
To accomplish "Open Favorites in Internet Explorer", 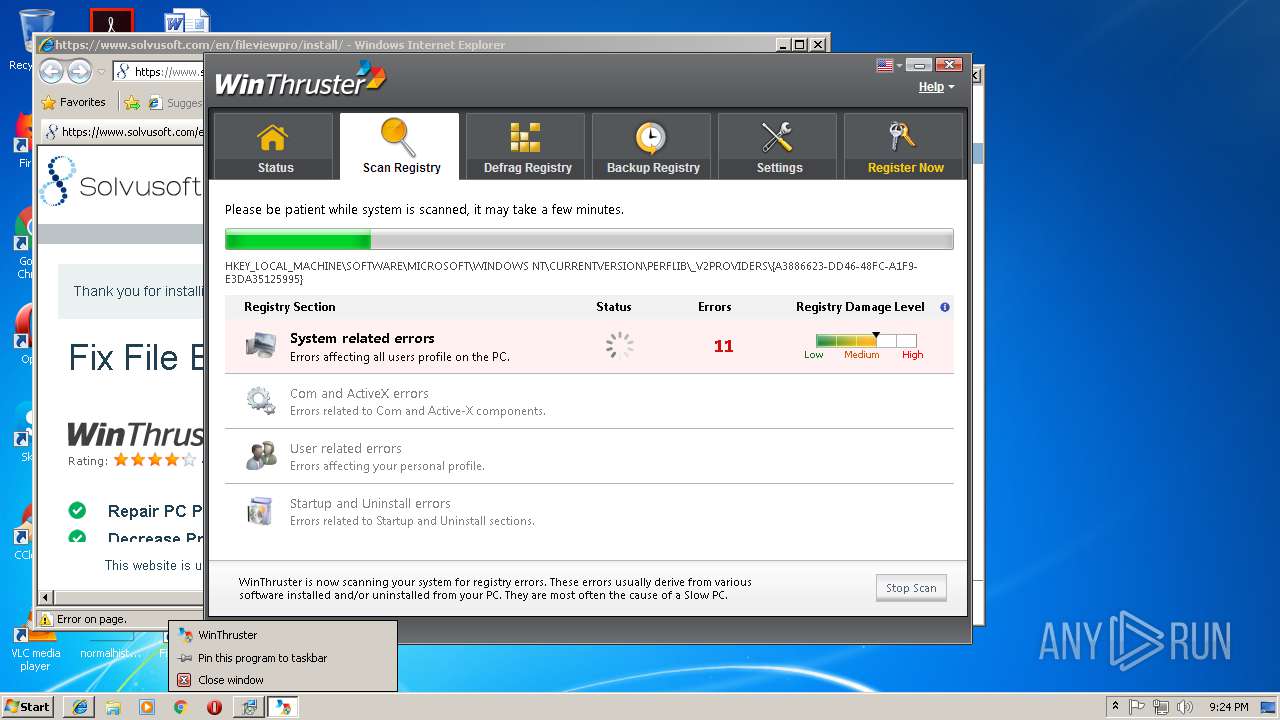I will pyautogui.click(x=73, y=102).
